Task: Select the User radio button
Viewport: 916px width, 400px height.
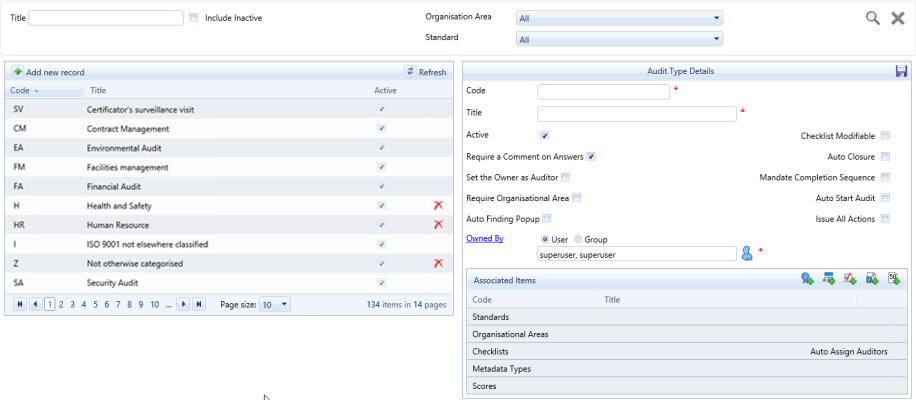Action: click(545, 239)
